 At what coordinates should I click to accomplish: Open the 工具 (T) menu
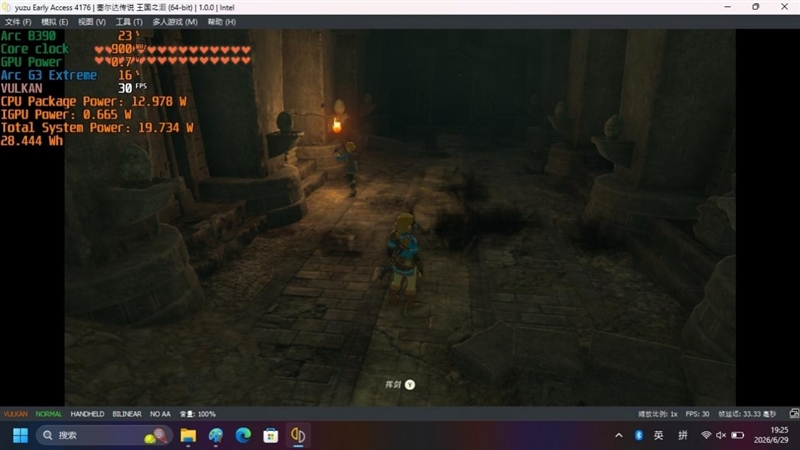[129, 22]
